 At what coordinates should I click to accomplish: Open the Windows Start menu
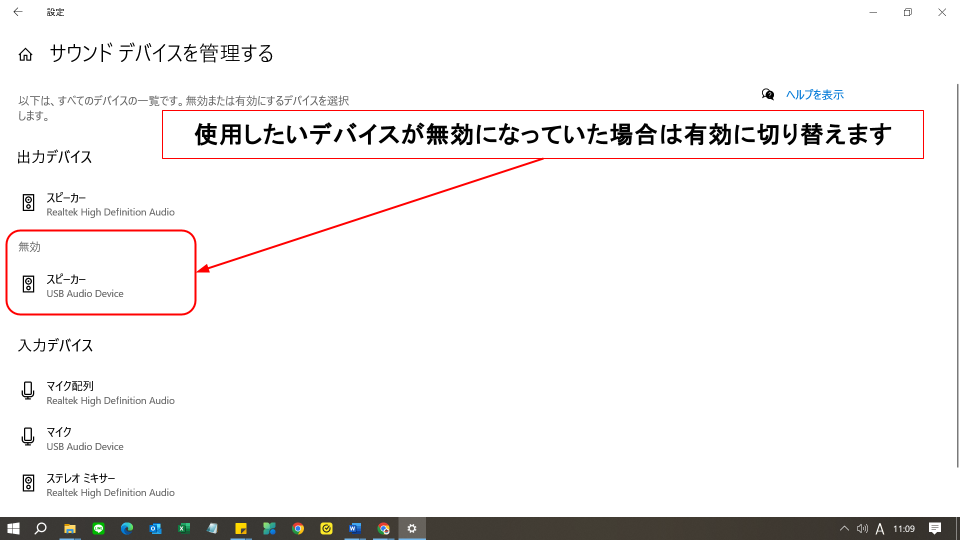tap(14, 528)
